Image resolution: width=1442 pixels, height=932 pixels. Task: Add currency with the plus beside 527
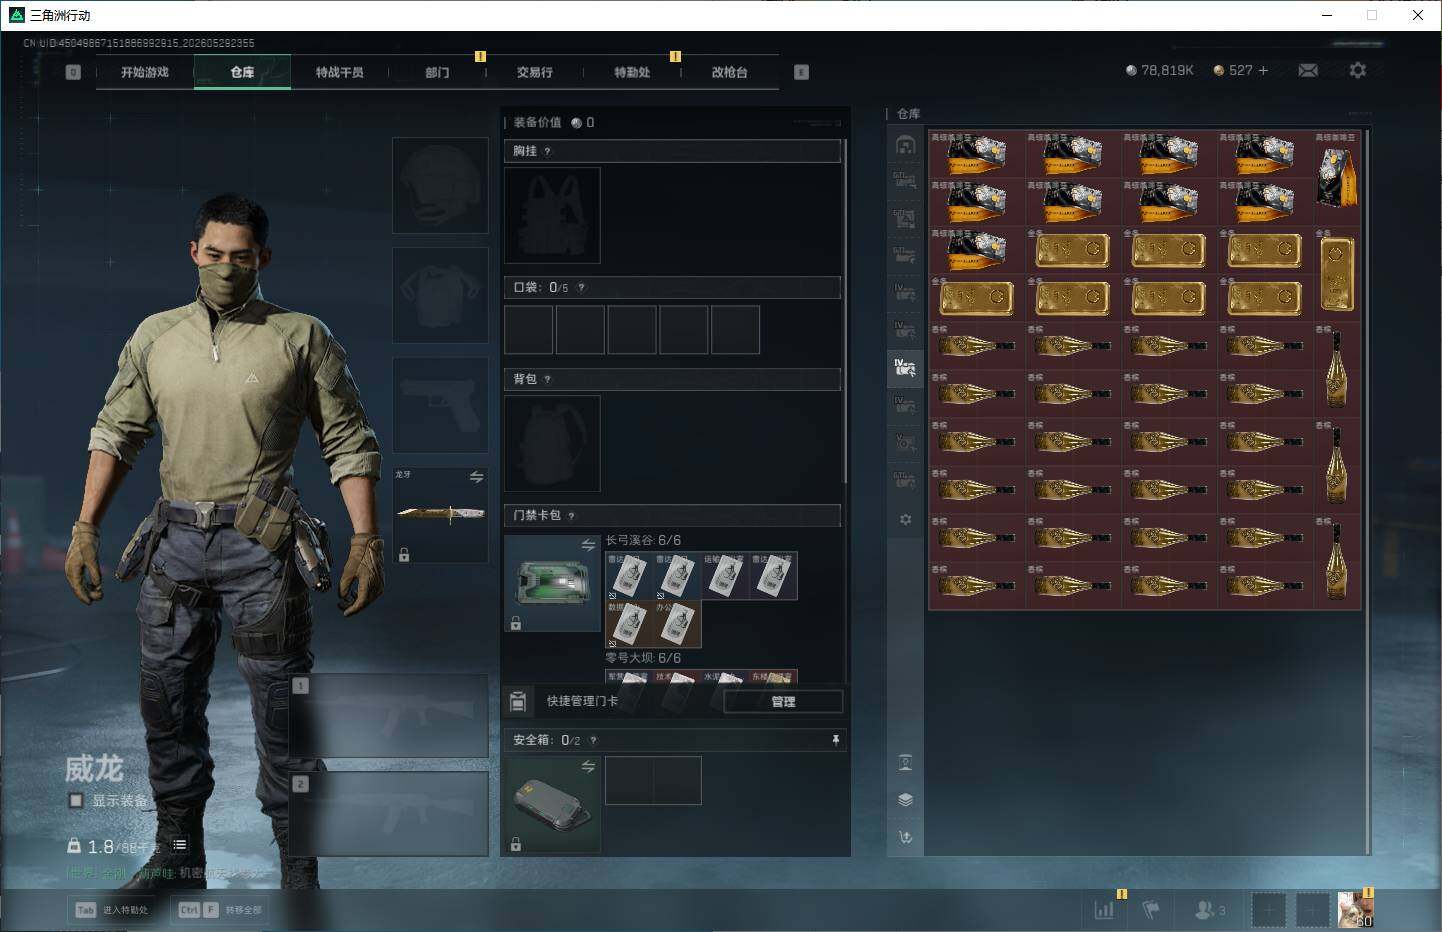point(1263,70)
